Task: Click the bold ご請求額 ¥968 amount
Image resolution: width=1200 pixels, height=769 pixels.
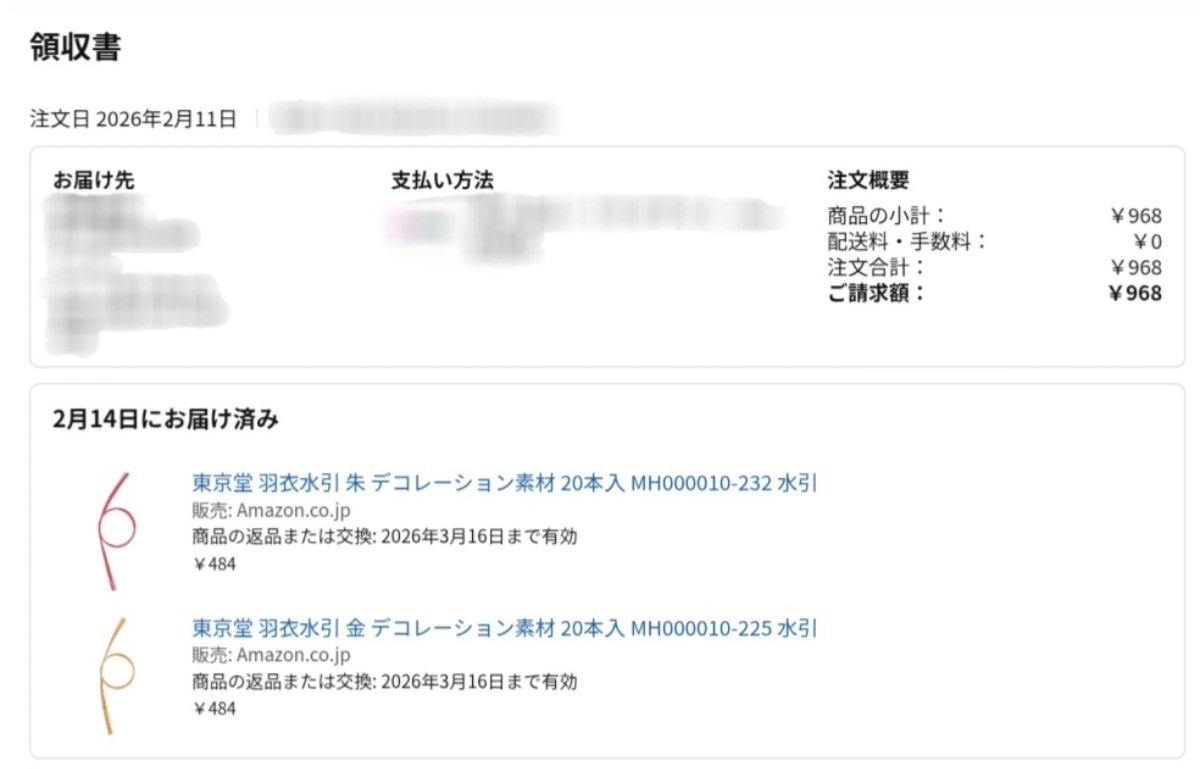Action: (1135, 293)
